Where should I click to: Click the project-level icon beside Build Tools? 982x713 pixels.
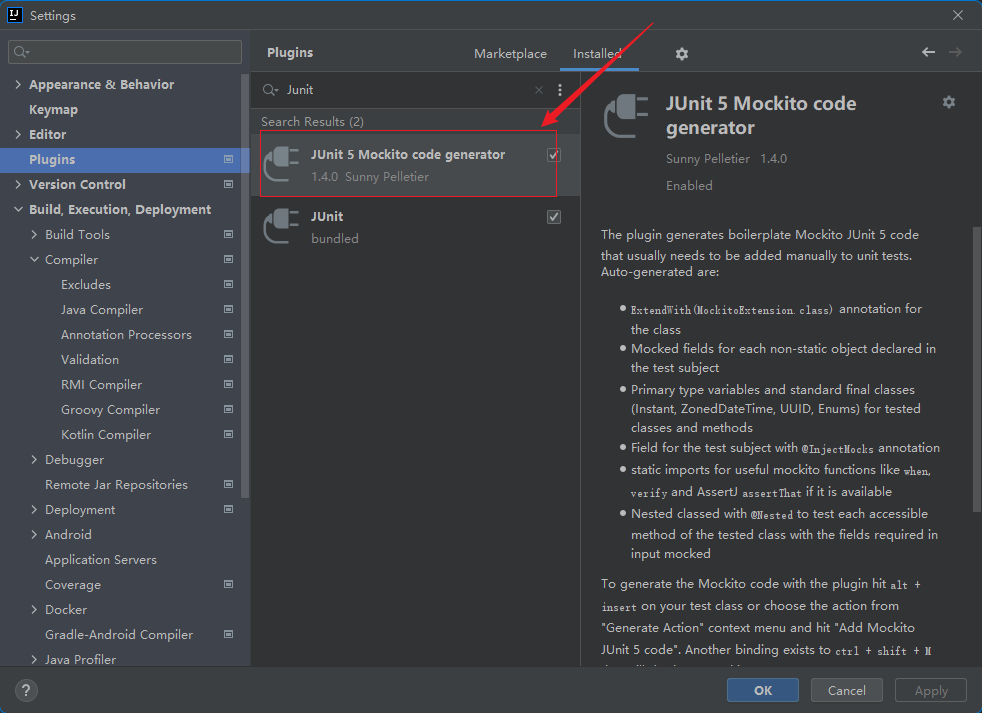tap(229, 234)
